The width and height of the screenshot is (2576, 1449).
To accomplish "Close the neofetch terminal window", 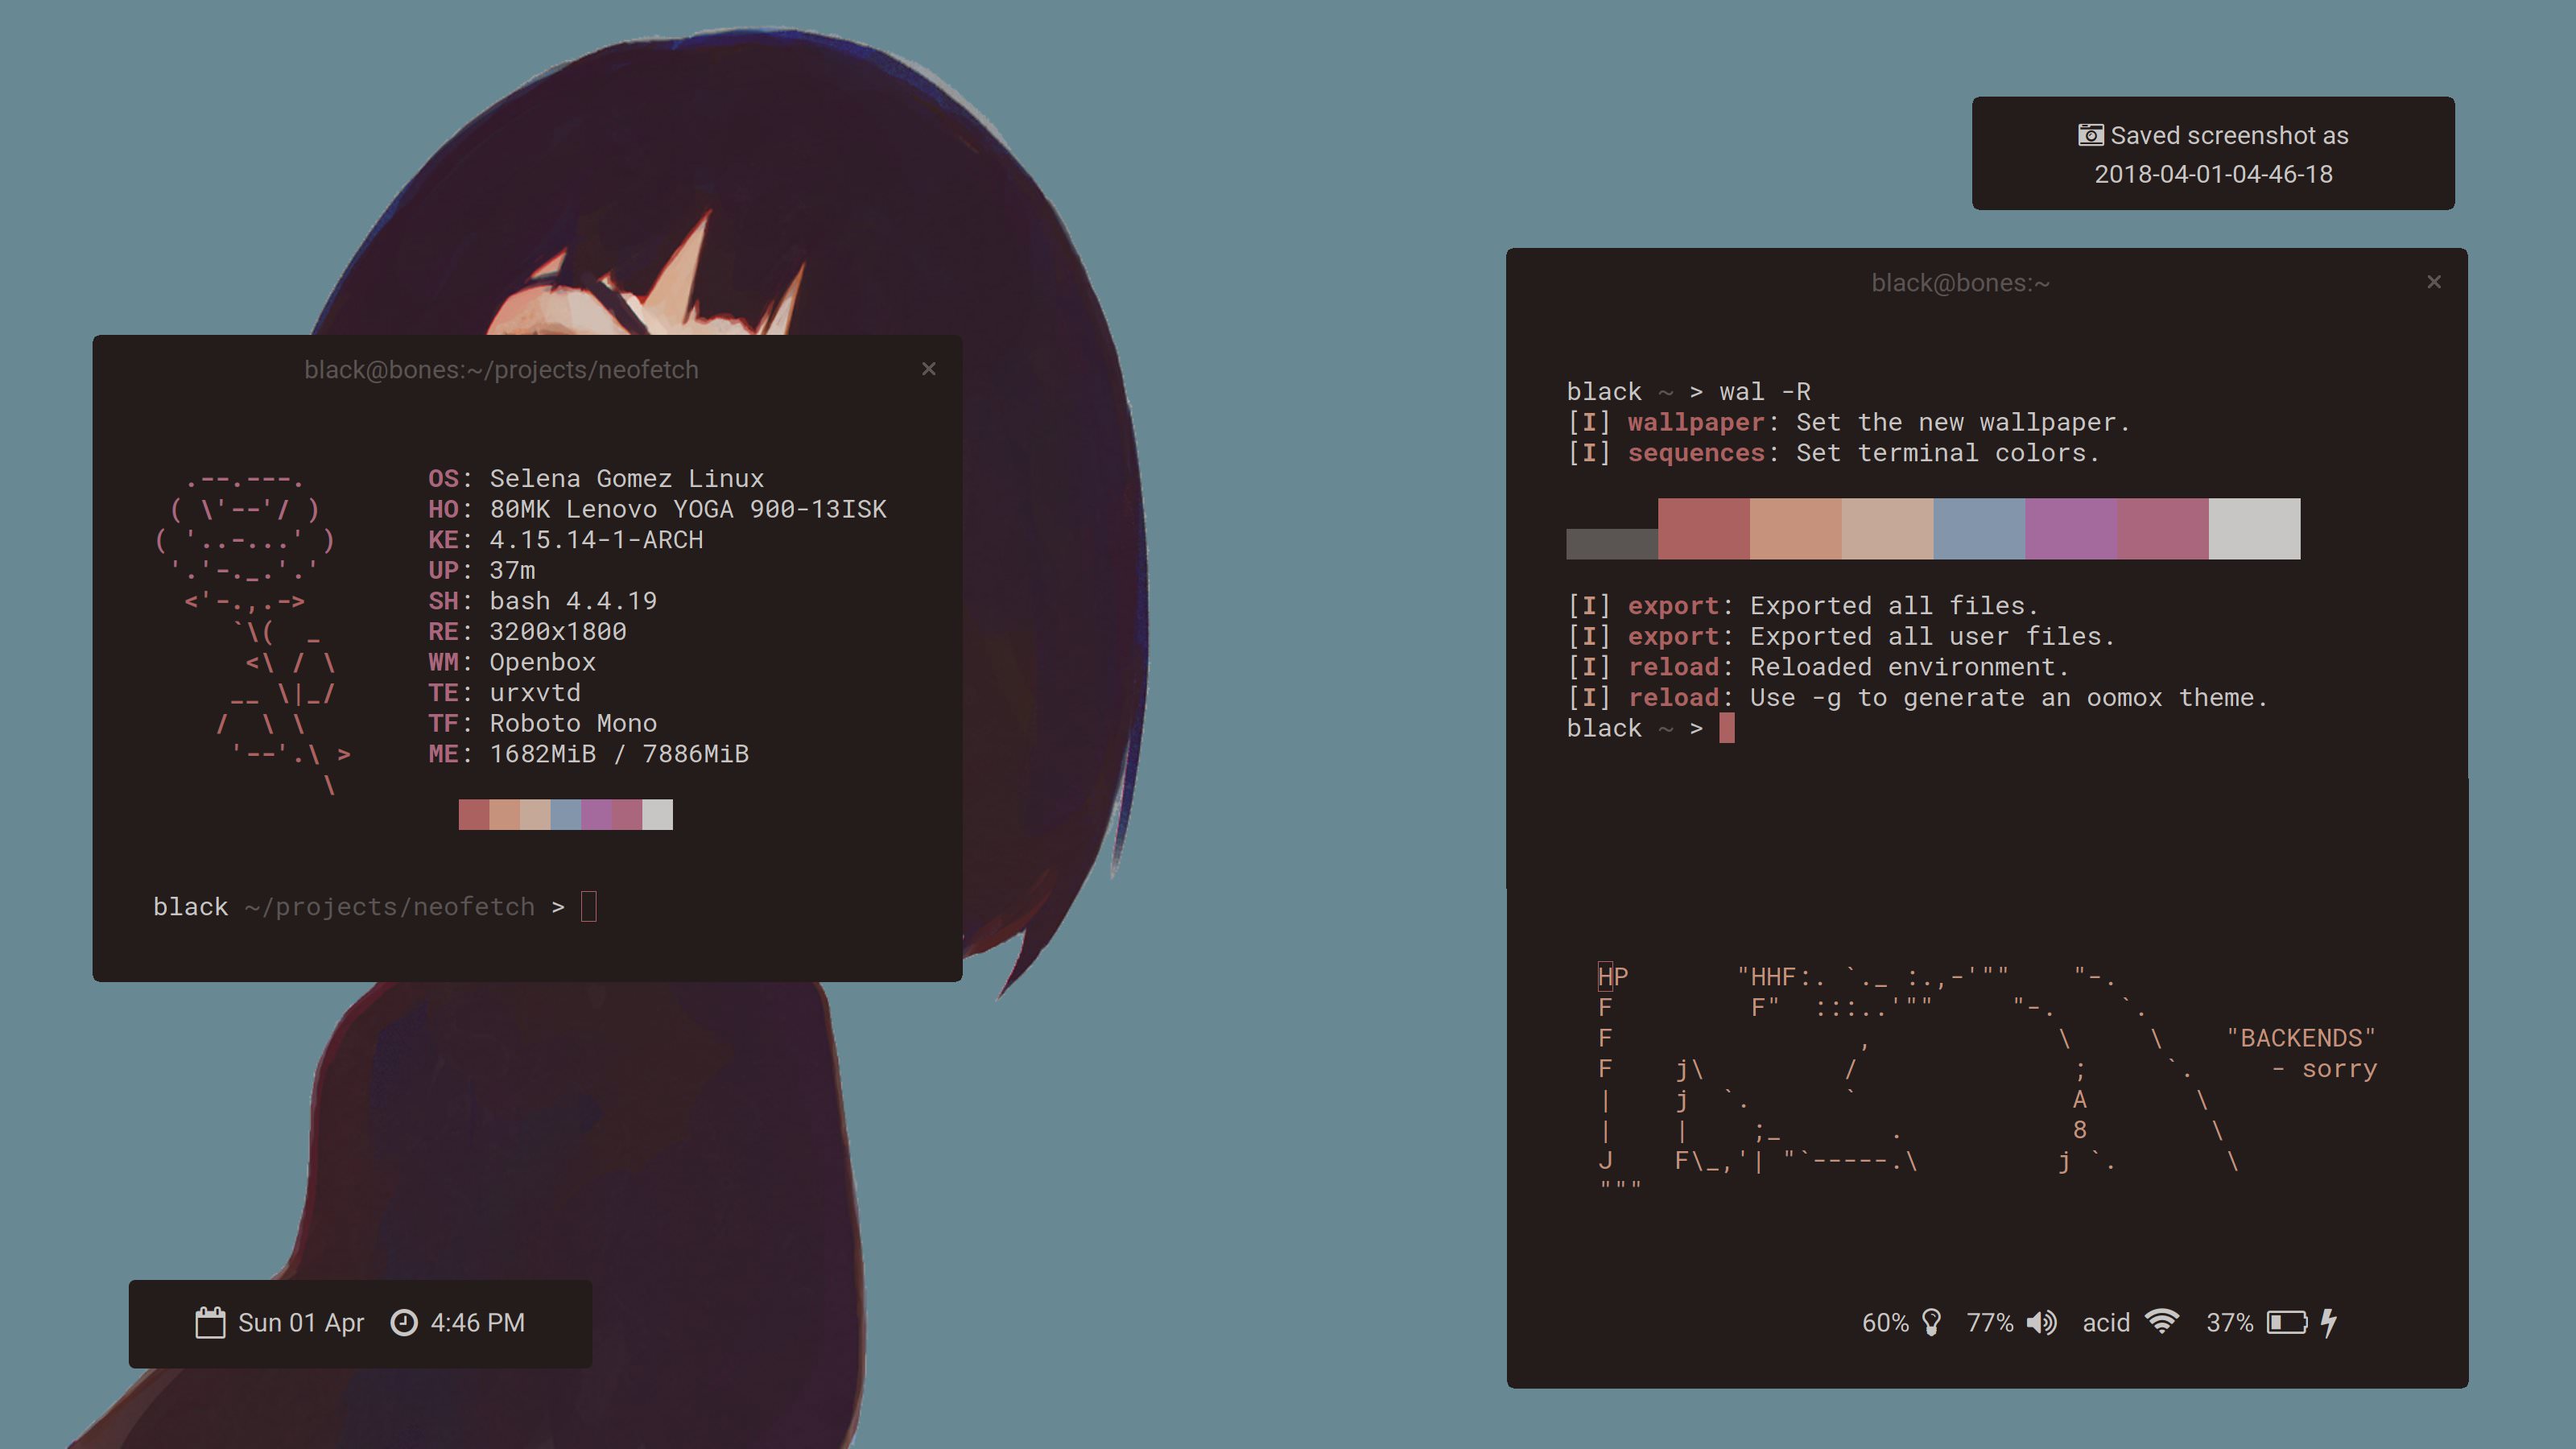I will click(928, 369).
